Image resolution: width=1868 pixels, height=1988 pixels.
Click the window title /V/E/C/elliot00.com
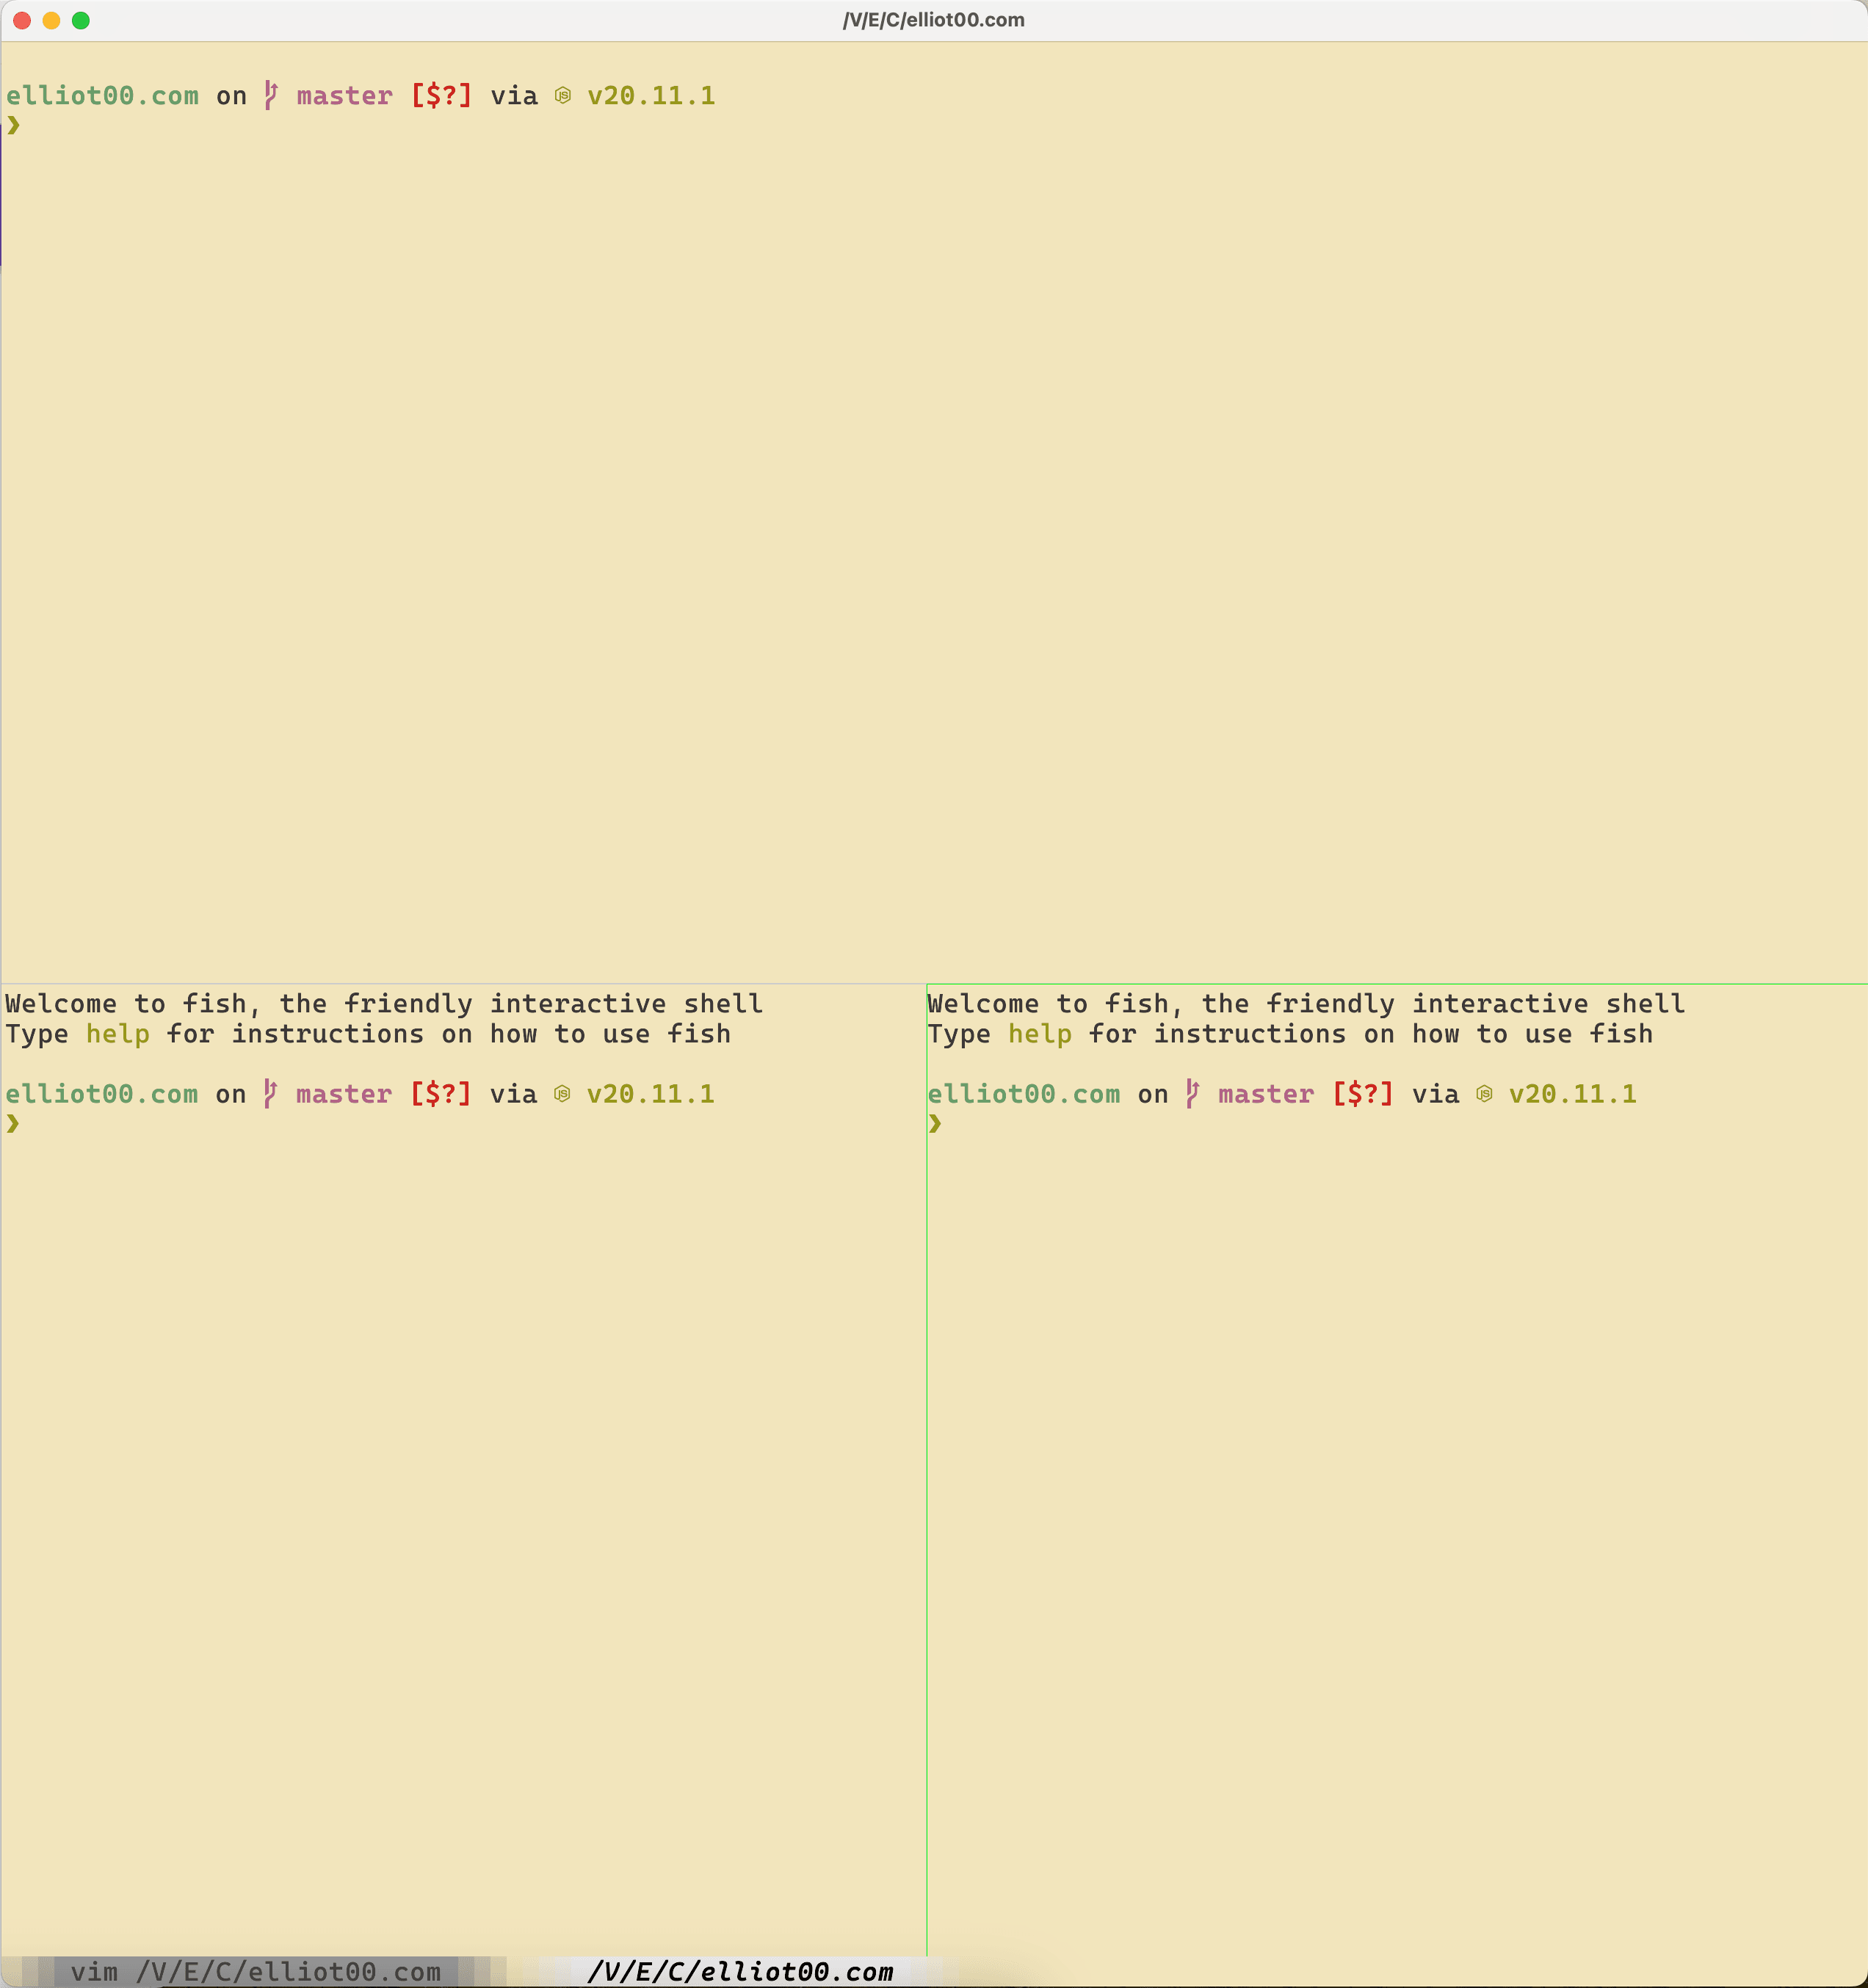(x=933, y=20)
